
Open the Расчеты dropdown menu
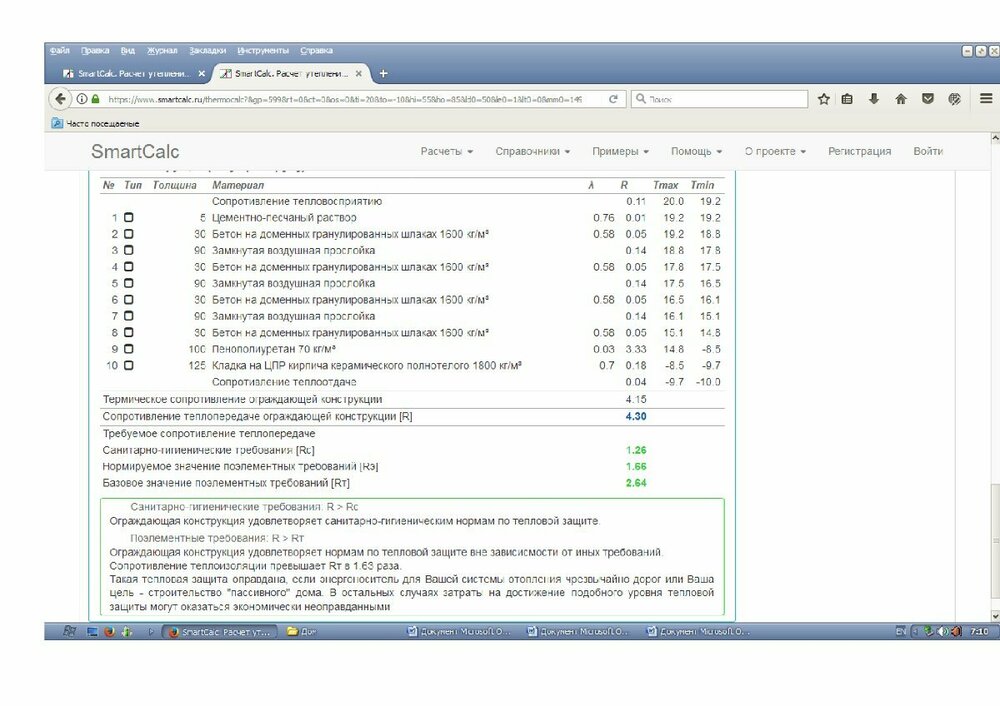click(443, 149)
